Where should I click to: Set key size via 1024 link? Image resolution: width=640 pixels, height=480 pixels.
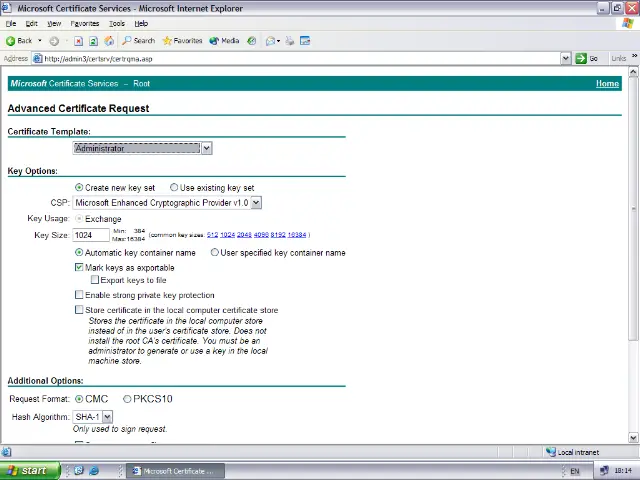coord(227,235)
